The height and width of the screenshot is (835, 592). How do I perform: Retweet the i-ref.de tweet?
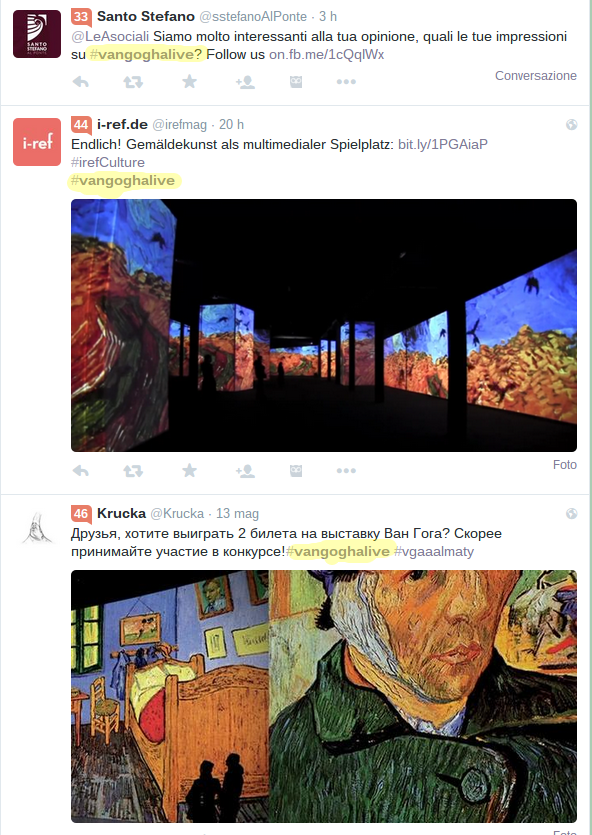click(133, 471)
